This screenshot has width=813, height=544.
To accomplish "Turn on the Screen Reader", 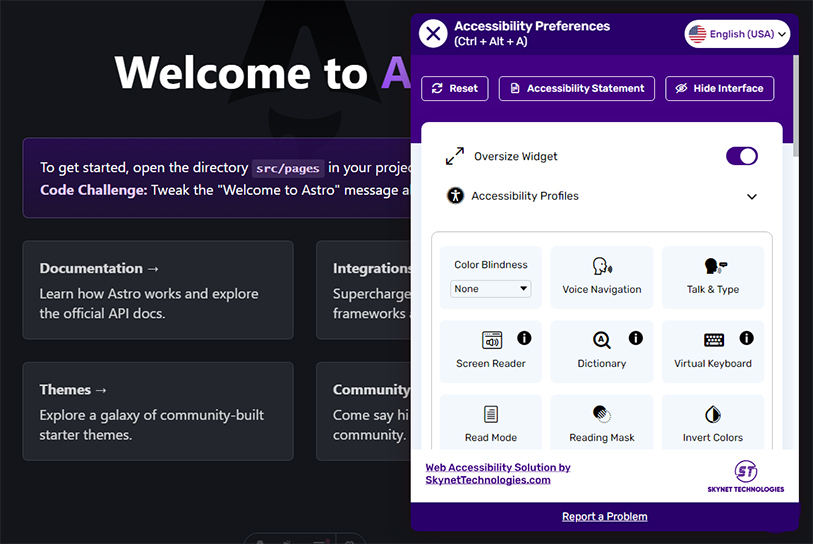I will pos(490,352).
